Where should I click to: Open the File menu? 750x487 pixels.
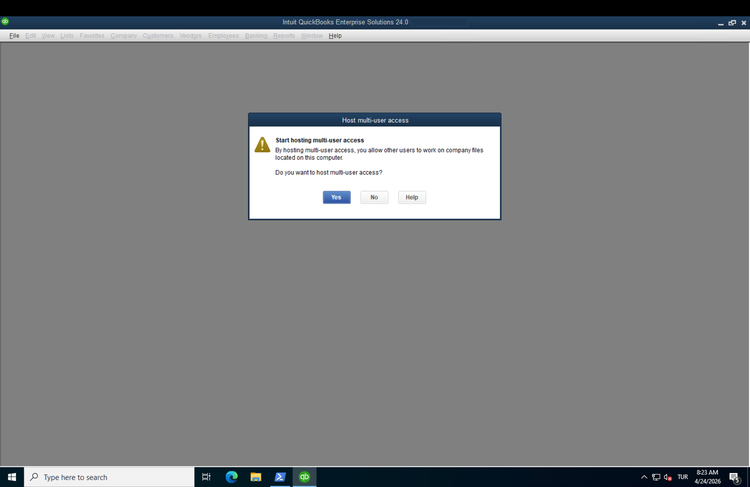click(14, 36)
